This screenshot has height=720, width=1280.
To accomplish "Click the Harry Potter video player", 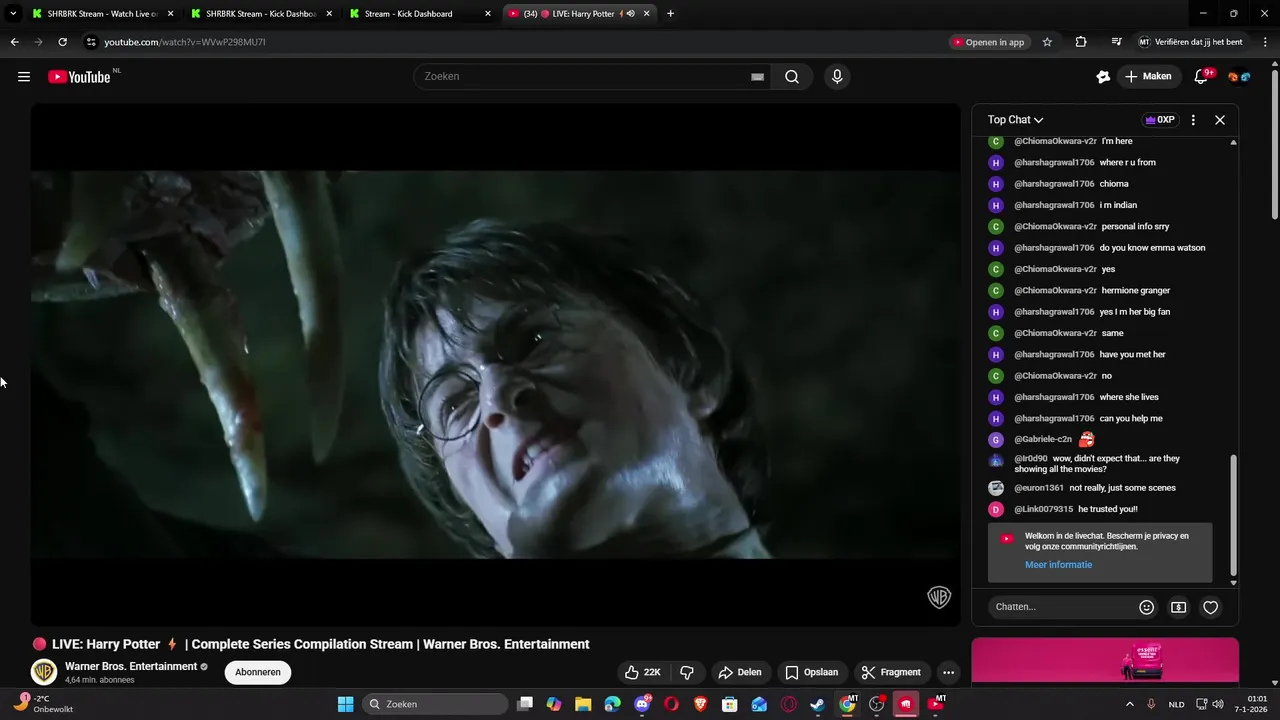I will point(496,365).
